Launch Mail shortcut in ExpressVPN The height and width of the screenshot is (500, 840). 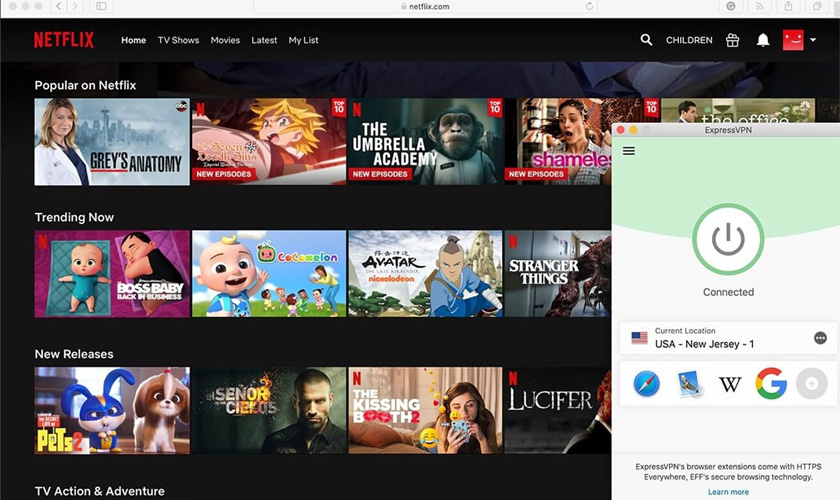coord(689,384)
